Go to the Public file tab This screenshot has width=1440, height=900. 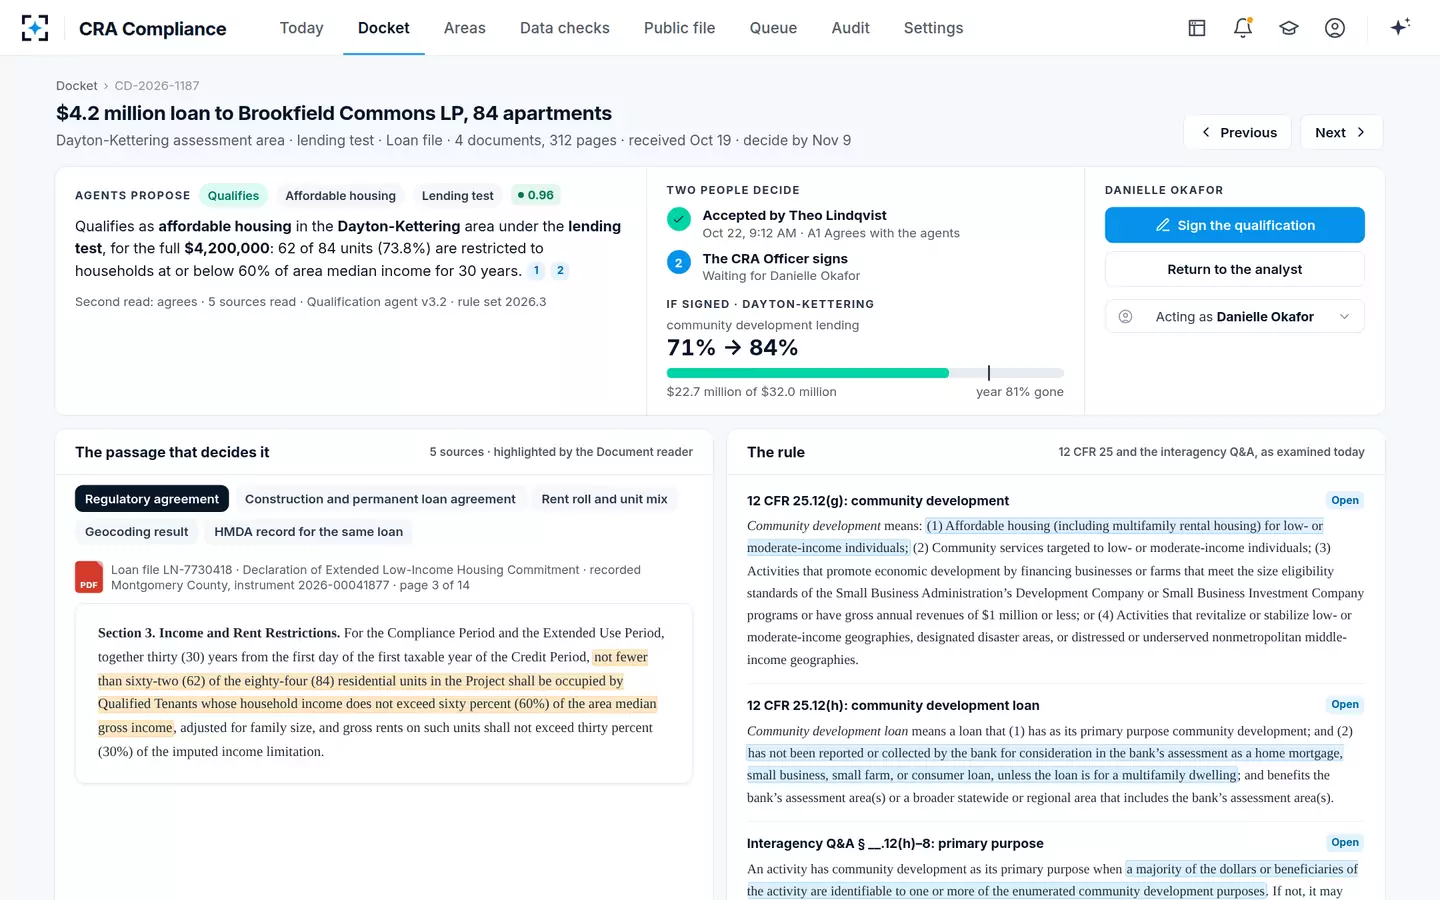[x=680, y=28]
